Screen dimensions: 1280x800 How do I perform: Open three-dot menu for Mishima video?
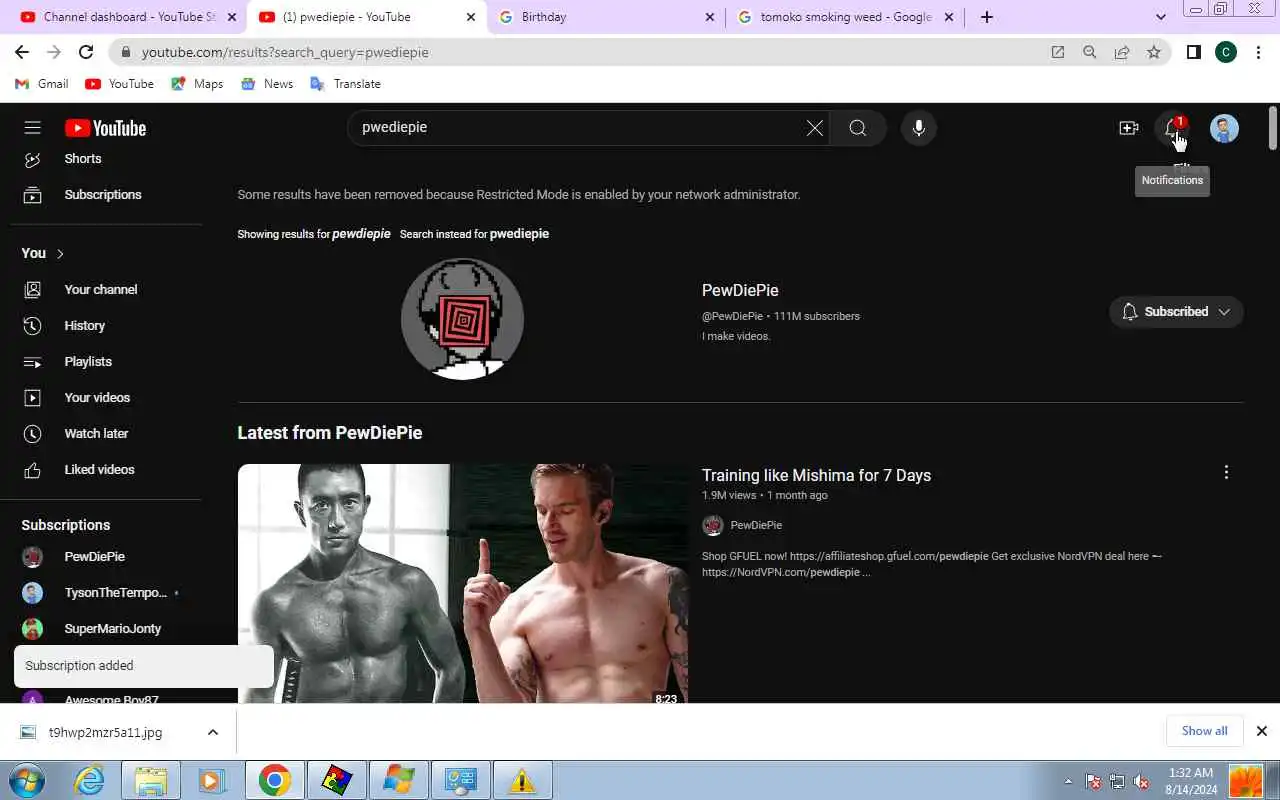(1226, 473)
